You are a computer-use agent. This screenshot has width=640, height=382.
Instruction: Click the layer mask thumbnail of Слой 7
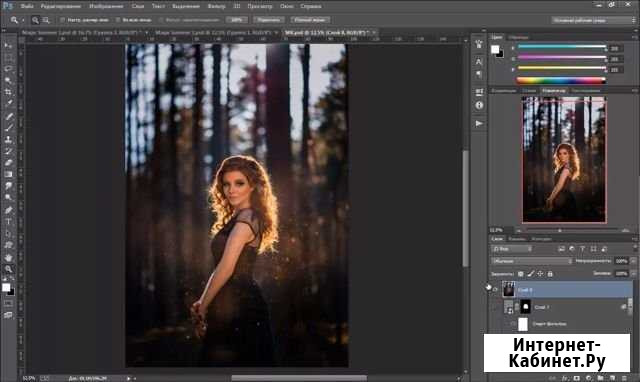coord(526,307)
